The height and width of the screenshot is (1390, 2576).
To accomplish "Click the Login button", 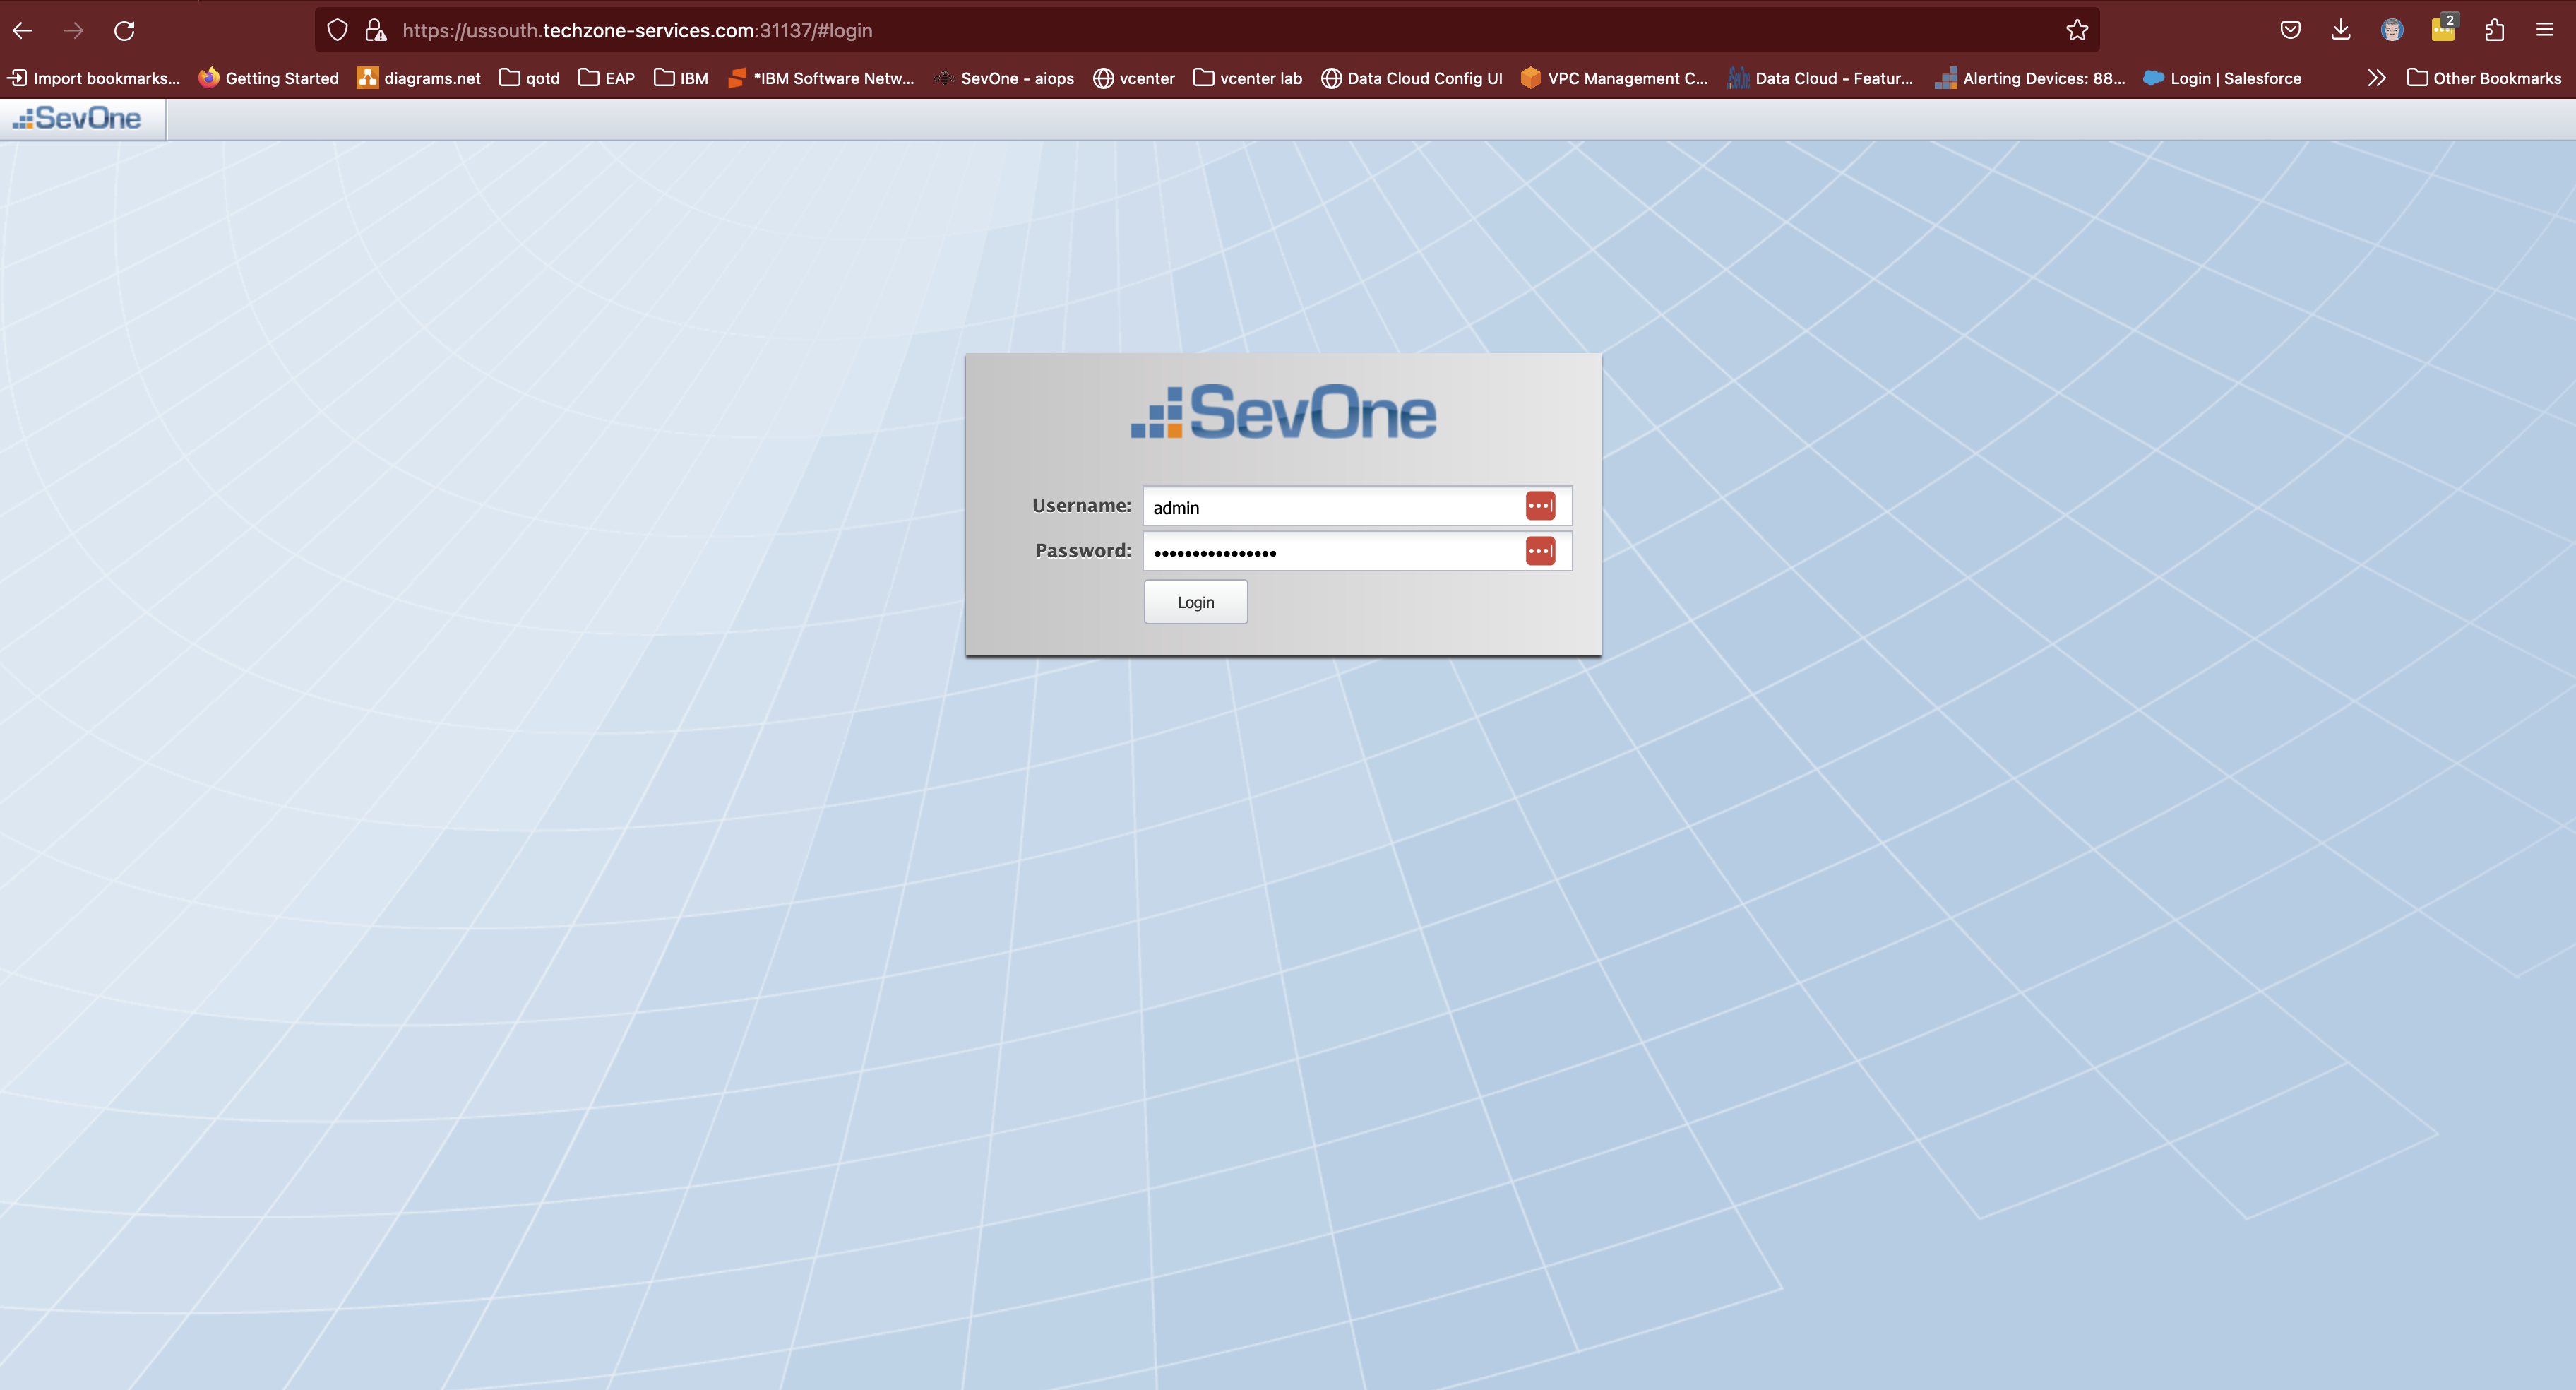I will (x=1196, y=602).
